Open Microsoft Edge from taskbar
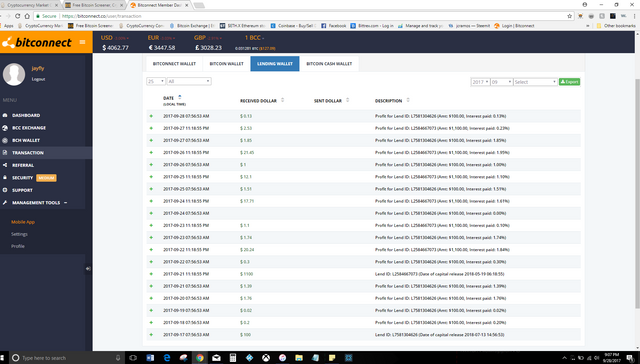Screen dimensions: 640x364 coord(167,358)
